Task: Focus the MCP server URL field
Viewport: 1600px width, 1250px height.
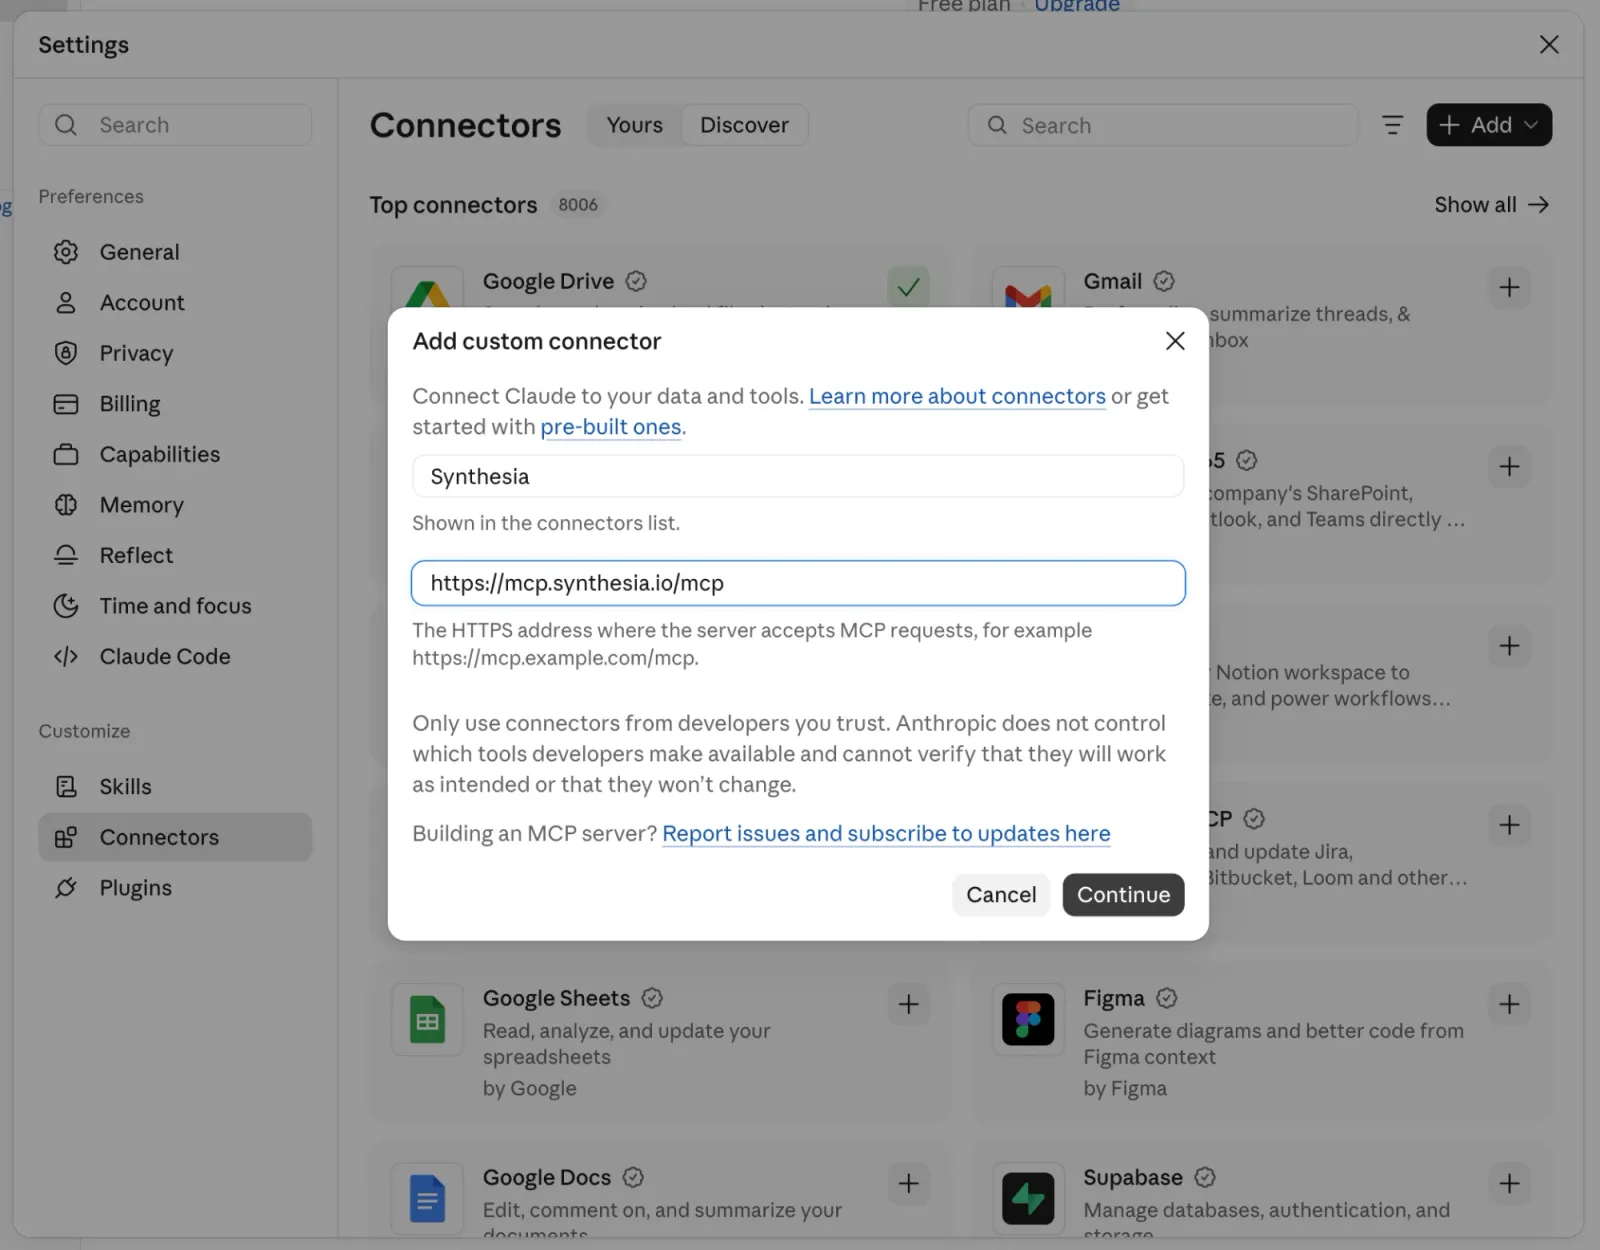Action: tap(798, 583)
